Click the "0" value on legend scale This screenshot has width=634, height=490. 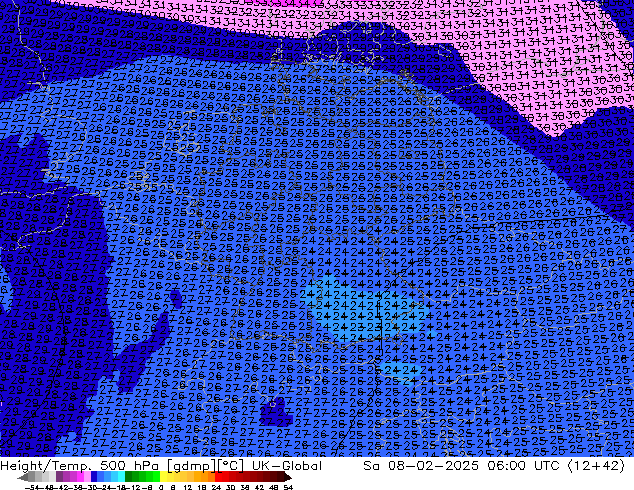tap(161, 487)
